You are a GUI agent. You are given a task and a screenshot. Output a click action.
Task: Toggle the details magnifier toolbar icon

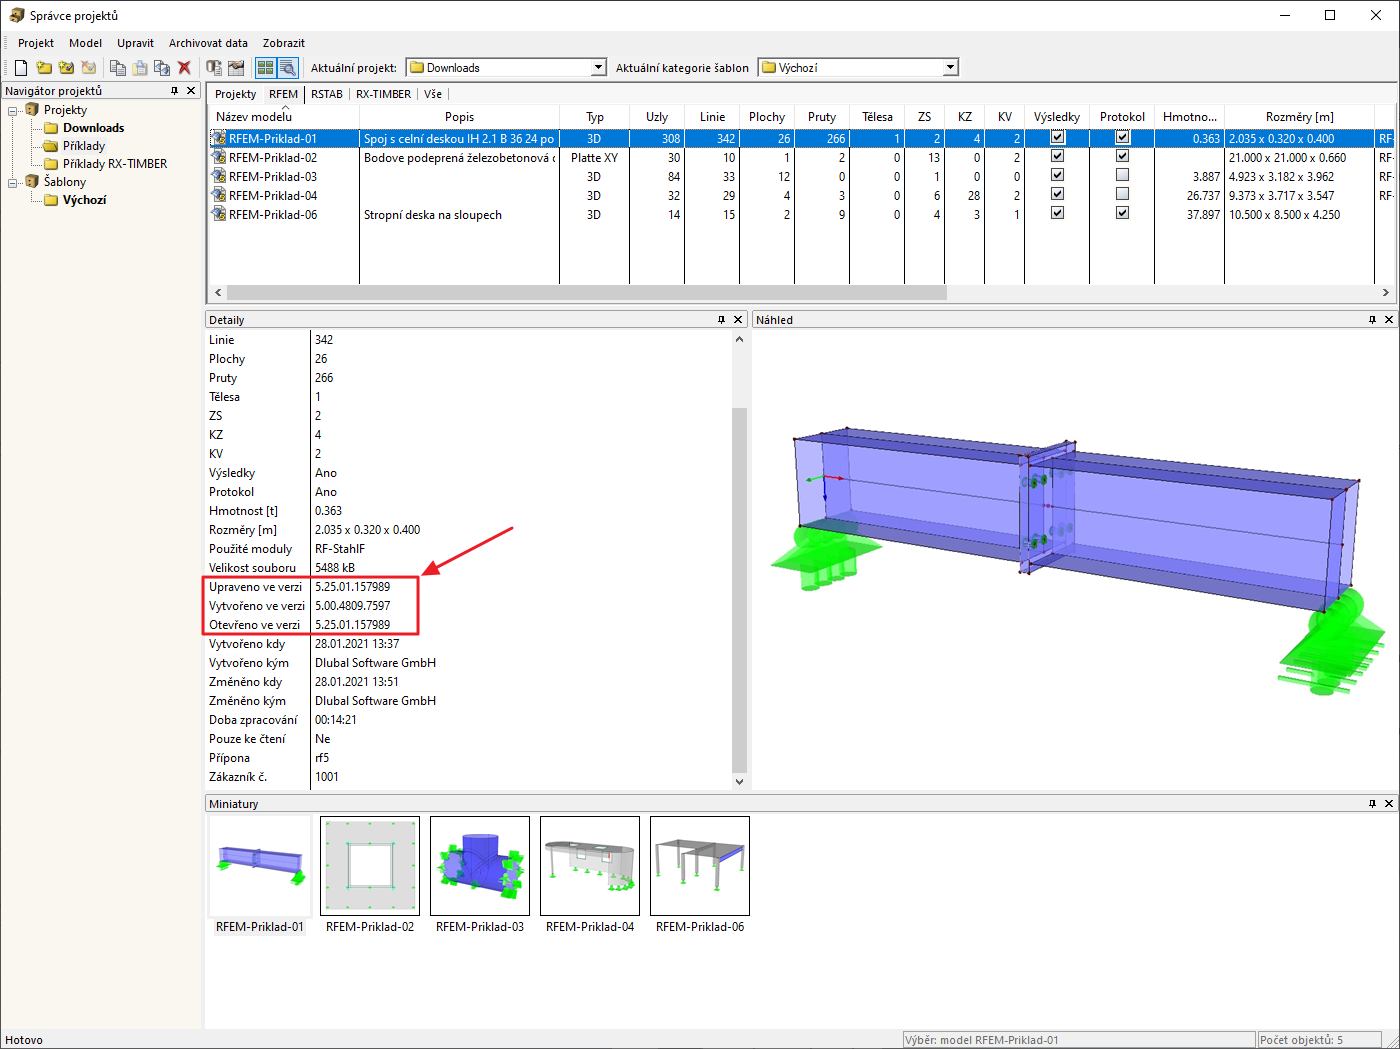coord(287,68)
